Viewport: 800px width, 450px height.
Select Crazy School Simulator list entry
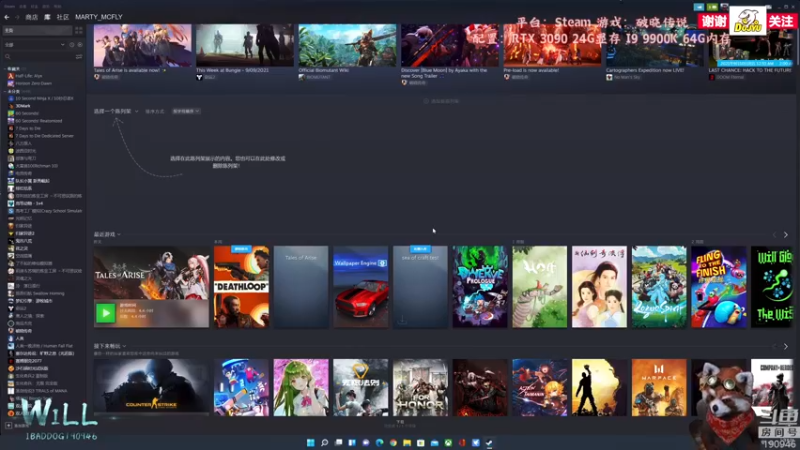[45, 211]
